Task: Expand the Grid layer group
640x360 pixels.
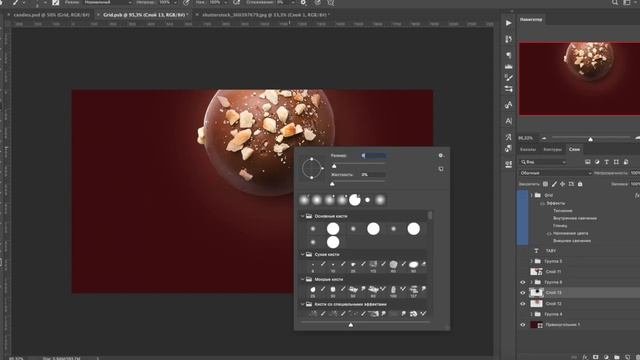Action: click(x=531, y=196)
